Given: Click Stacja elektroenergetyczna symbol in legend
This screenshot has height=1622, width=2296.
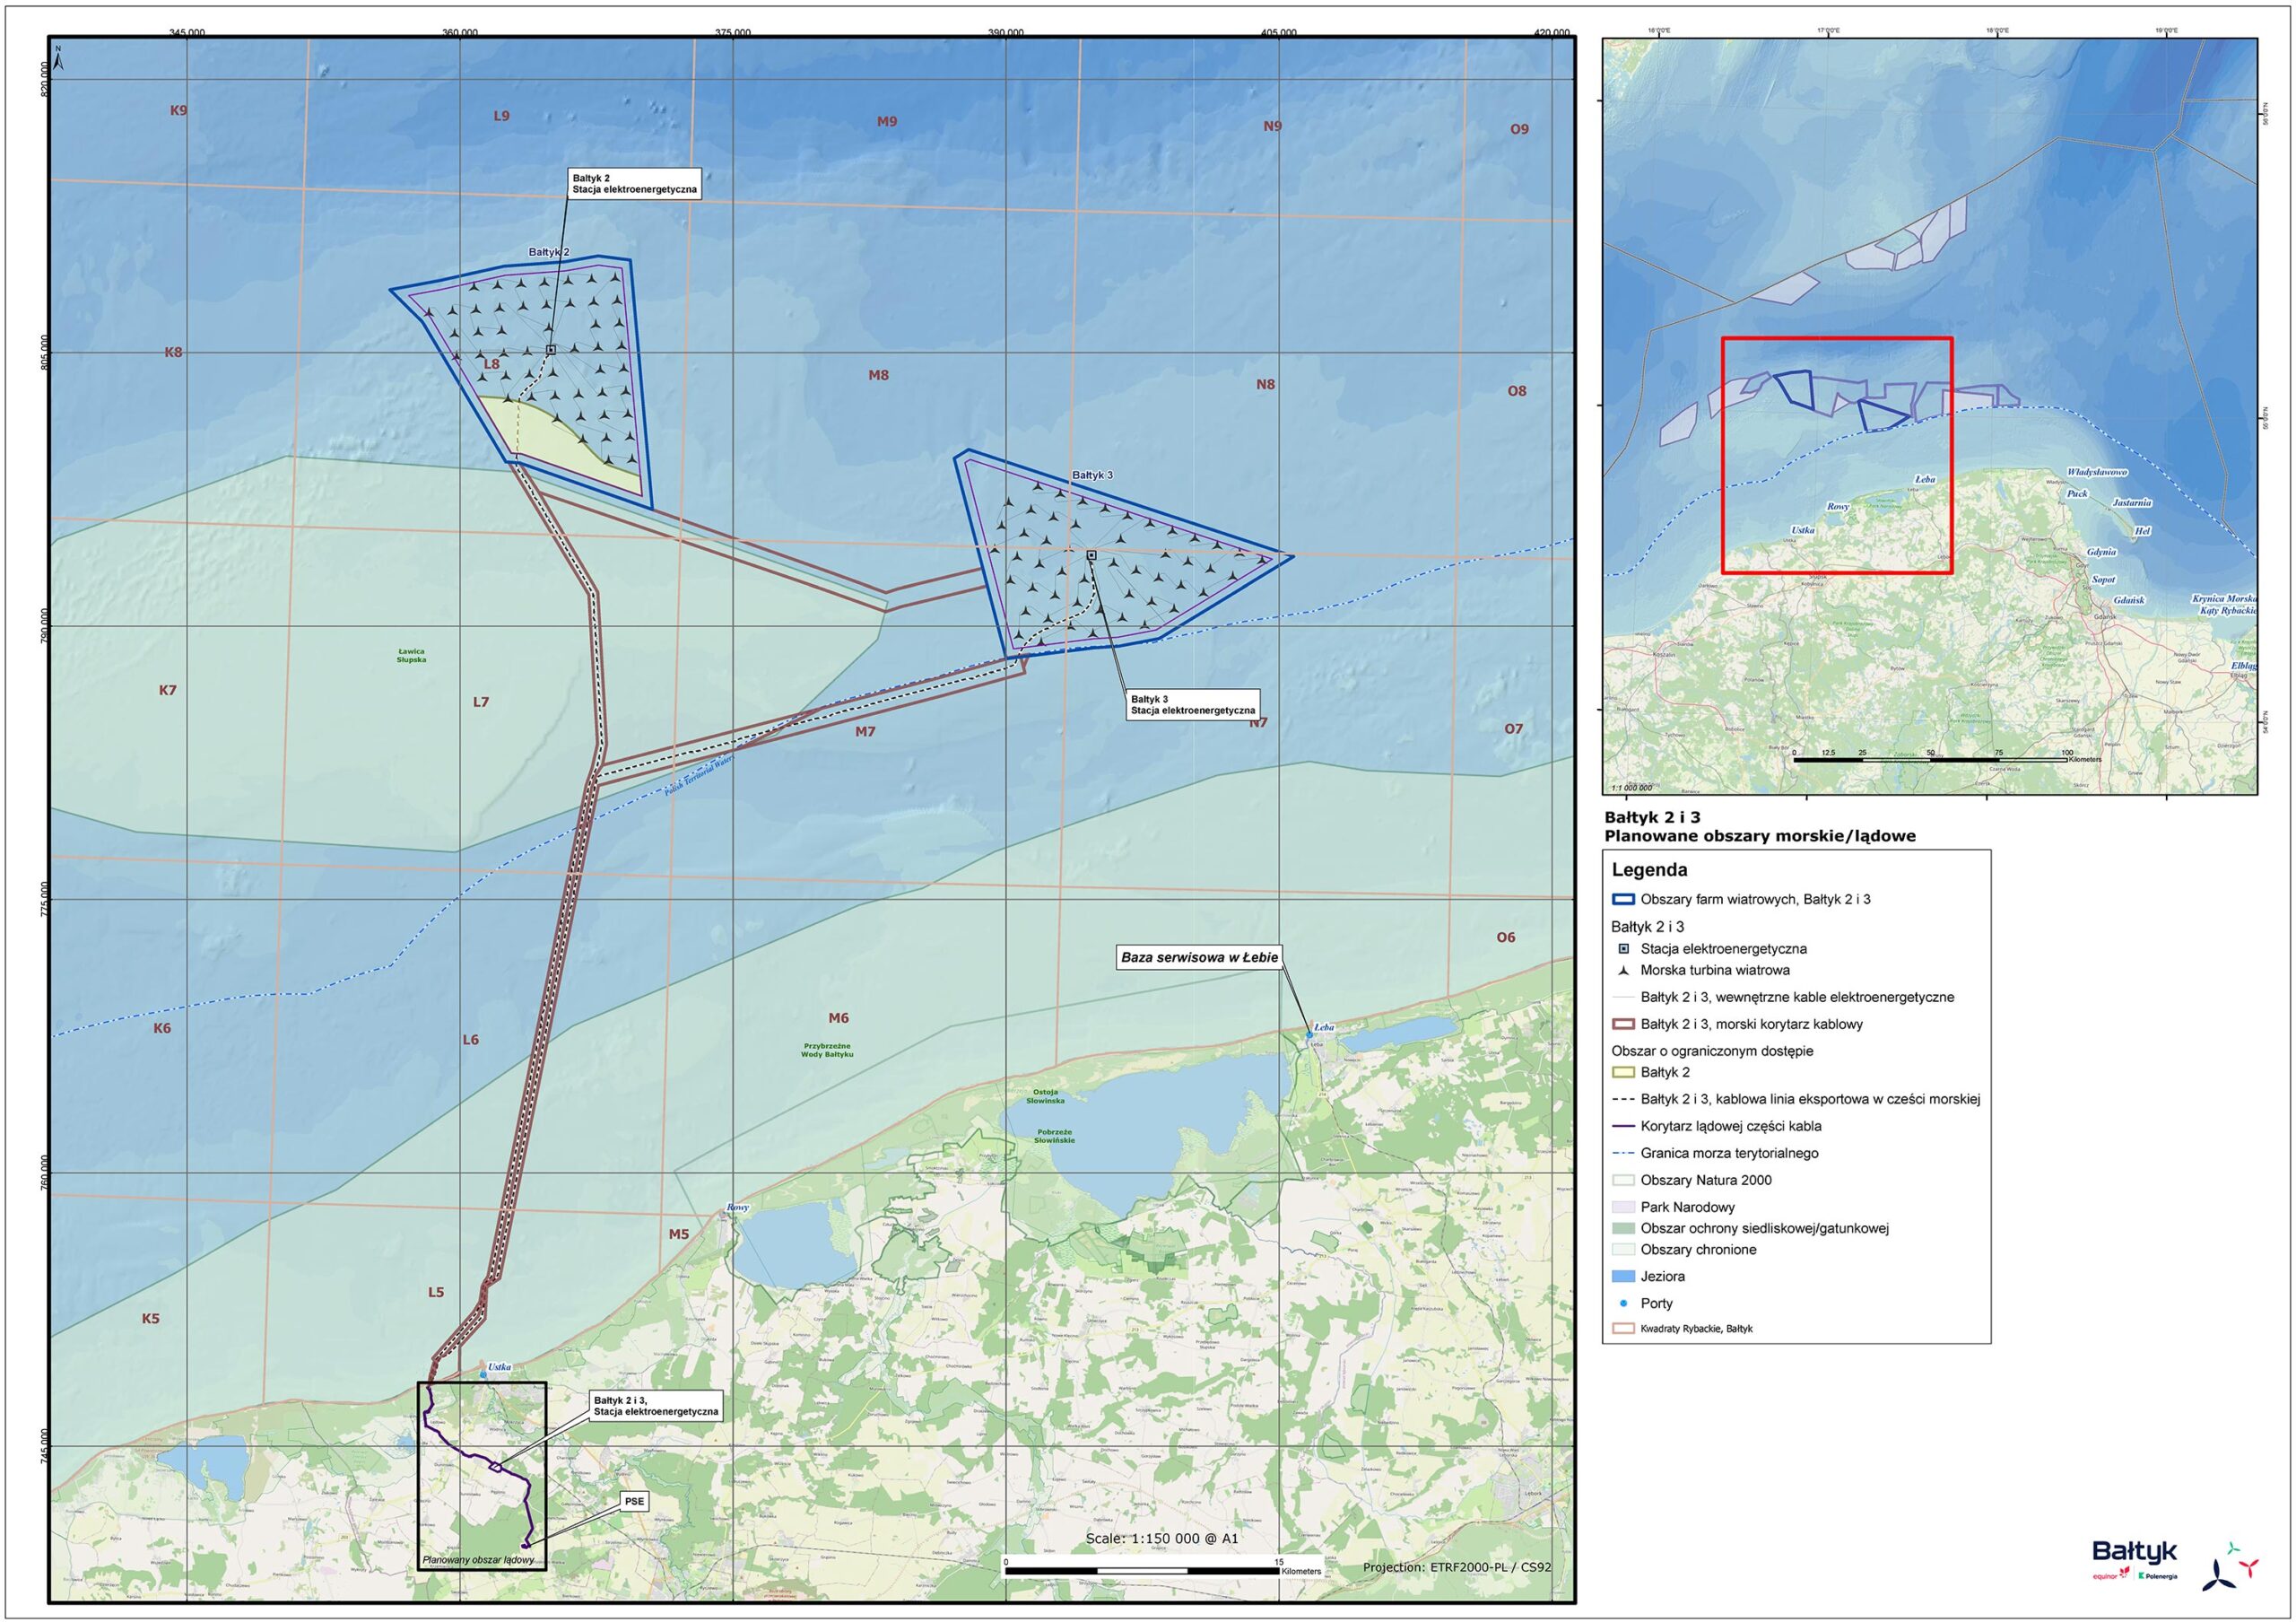Looking at the screenshot, I should pos(1624,949).
